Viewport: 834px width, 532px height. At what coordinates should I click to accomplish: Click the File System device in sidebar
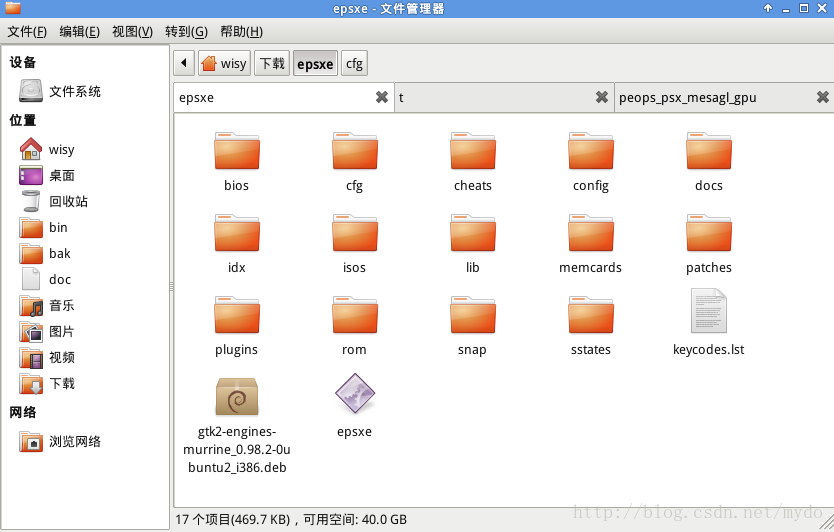(x=60, y=92)
